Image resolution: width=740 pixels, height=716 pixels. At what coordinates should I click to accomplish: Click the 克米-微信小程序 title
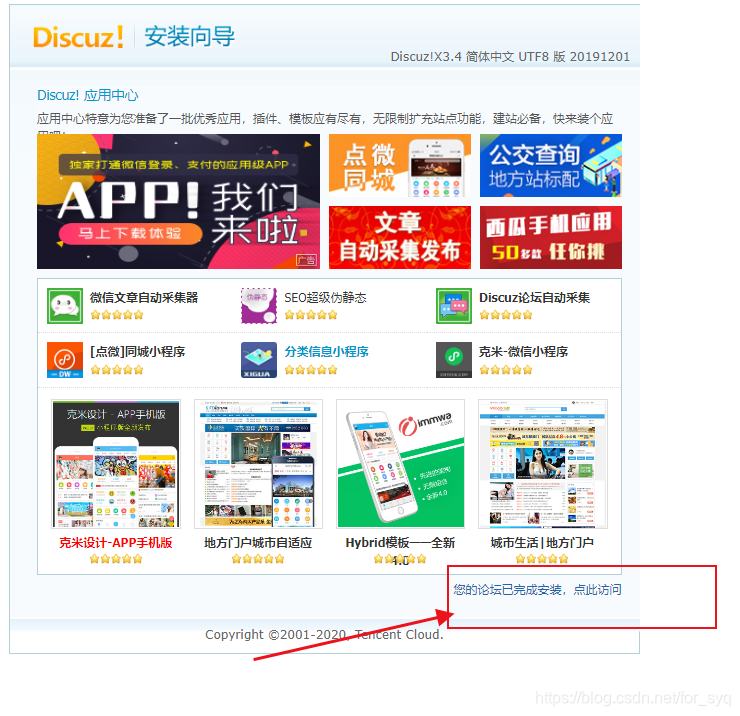coord(523,352)
